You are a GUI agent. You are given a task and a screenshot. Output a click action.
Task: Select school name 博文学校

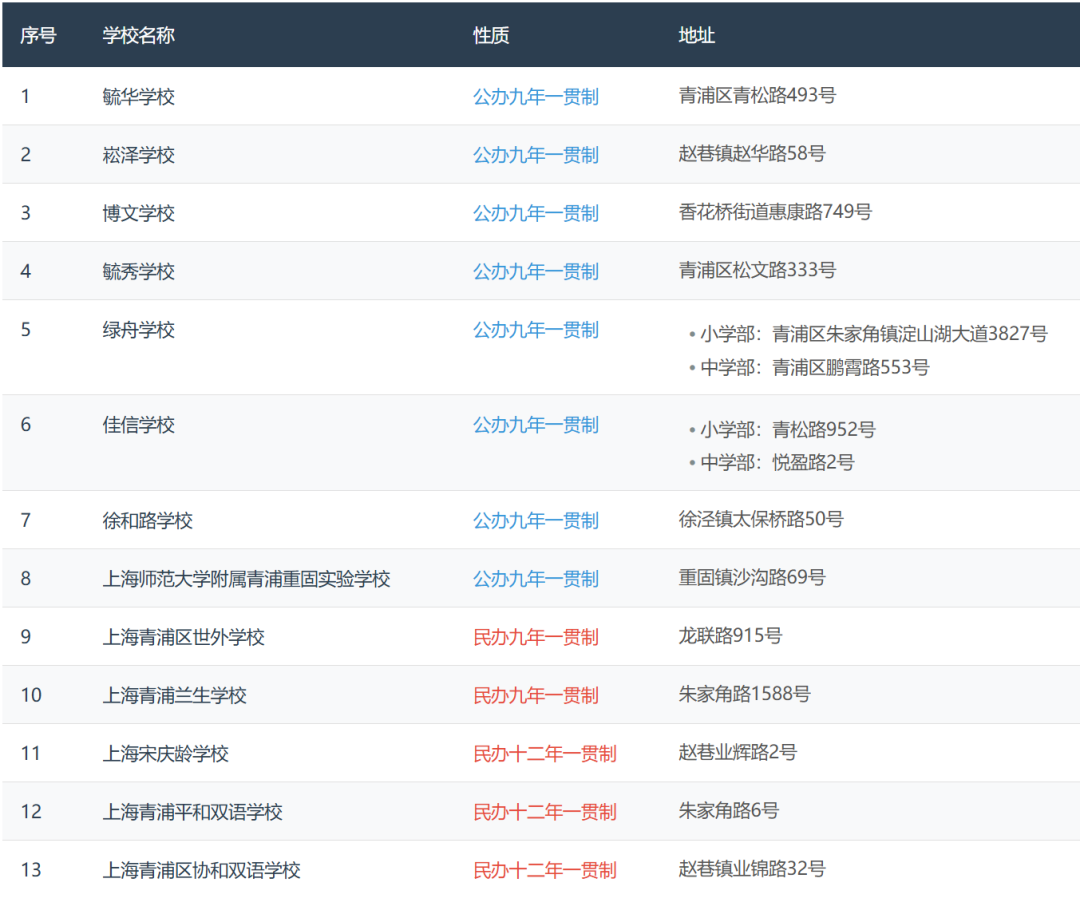tap(138, 213)
